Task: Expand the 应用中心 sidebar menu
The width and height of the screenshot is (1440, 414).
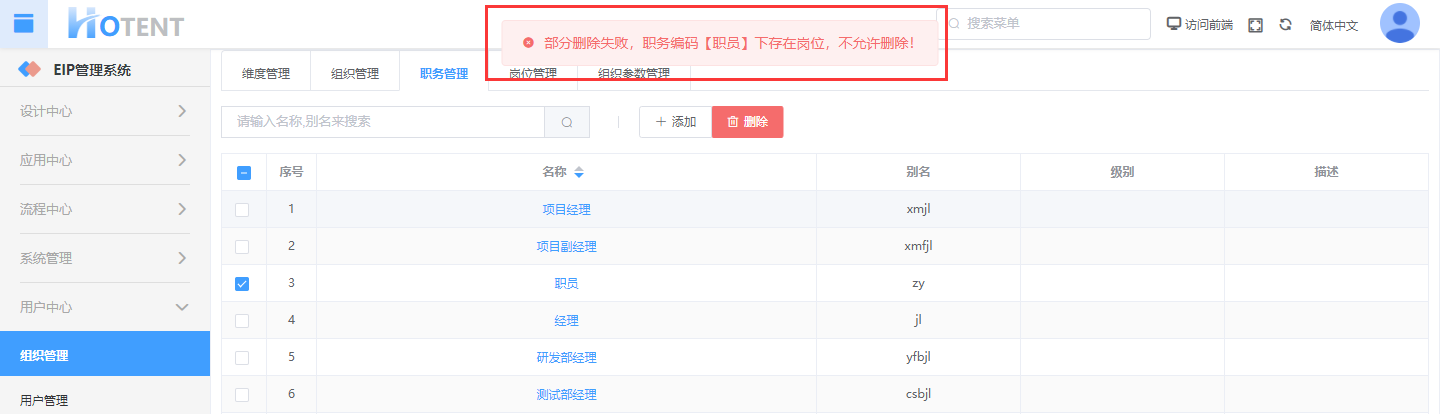Action: [105, 160]
